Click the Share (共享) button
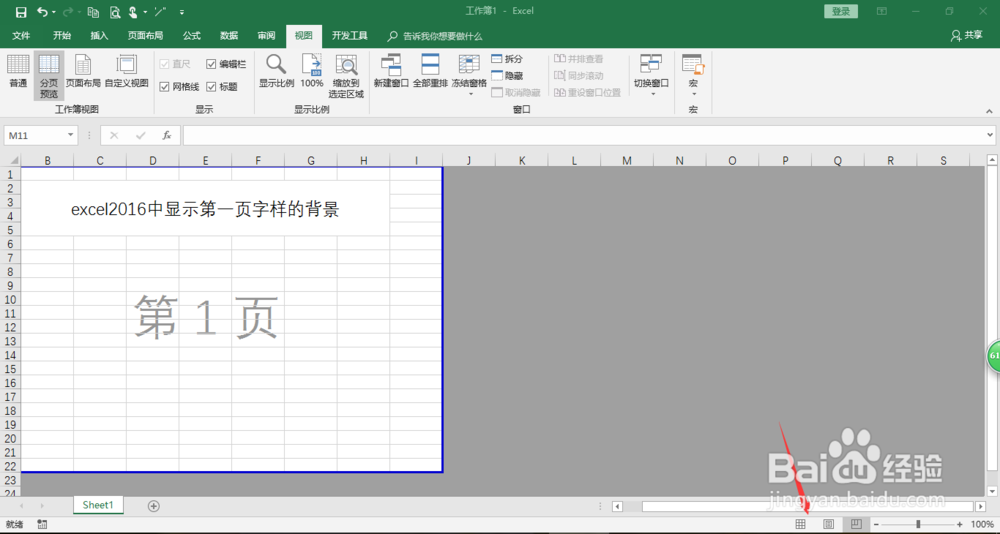This screenshot has height=534, width=1000. 966,36
